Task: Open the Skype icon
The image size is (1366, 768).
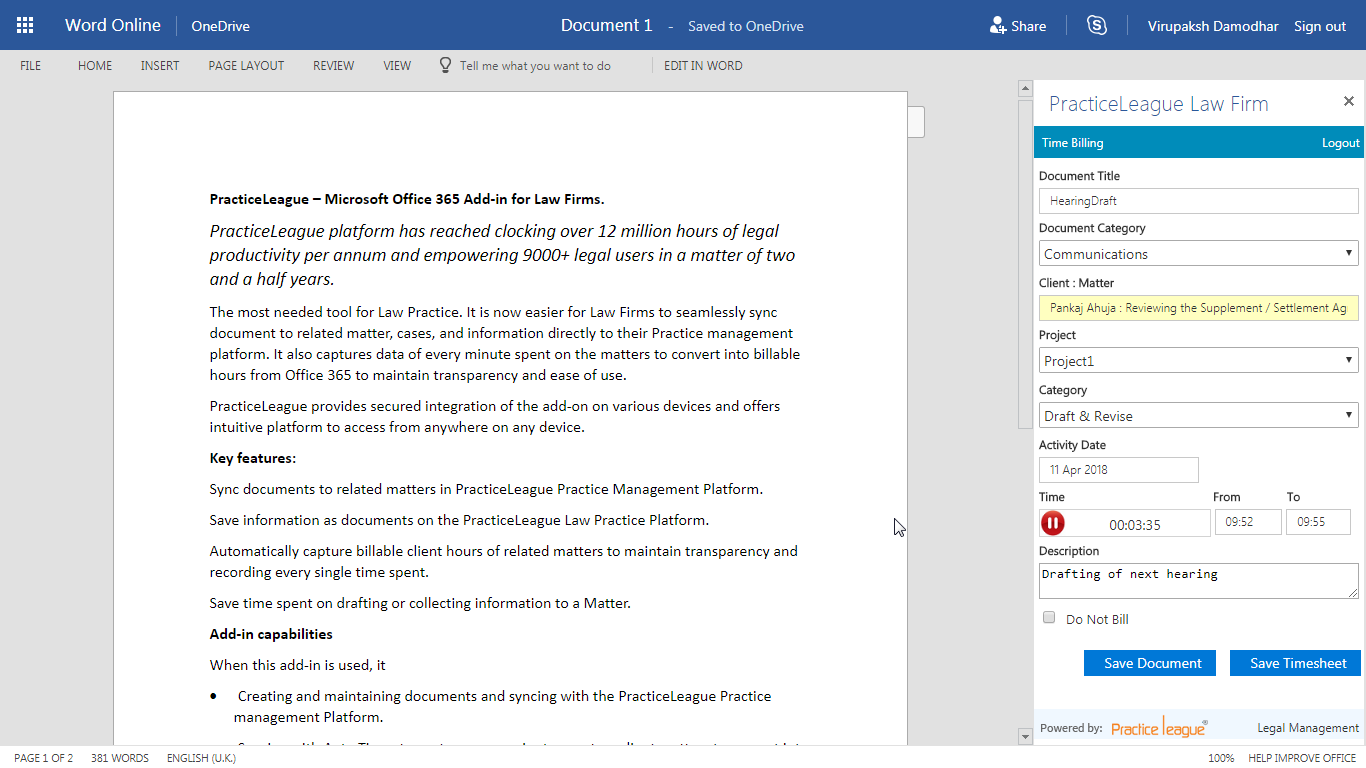Action: (1097, 26)
